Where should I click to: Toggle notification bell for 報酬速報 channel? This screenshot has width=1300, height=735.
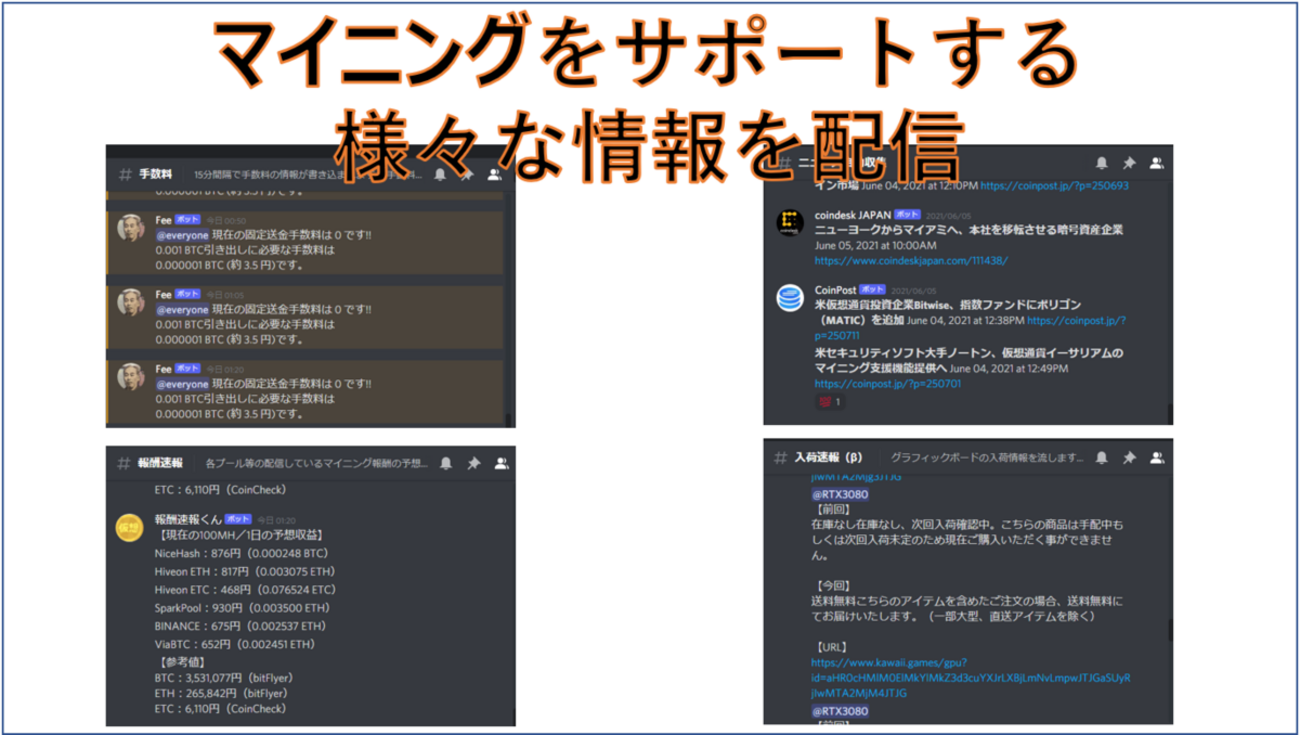click(446, 462)
